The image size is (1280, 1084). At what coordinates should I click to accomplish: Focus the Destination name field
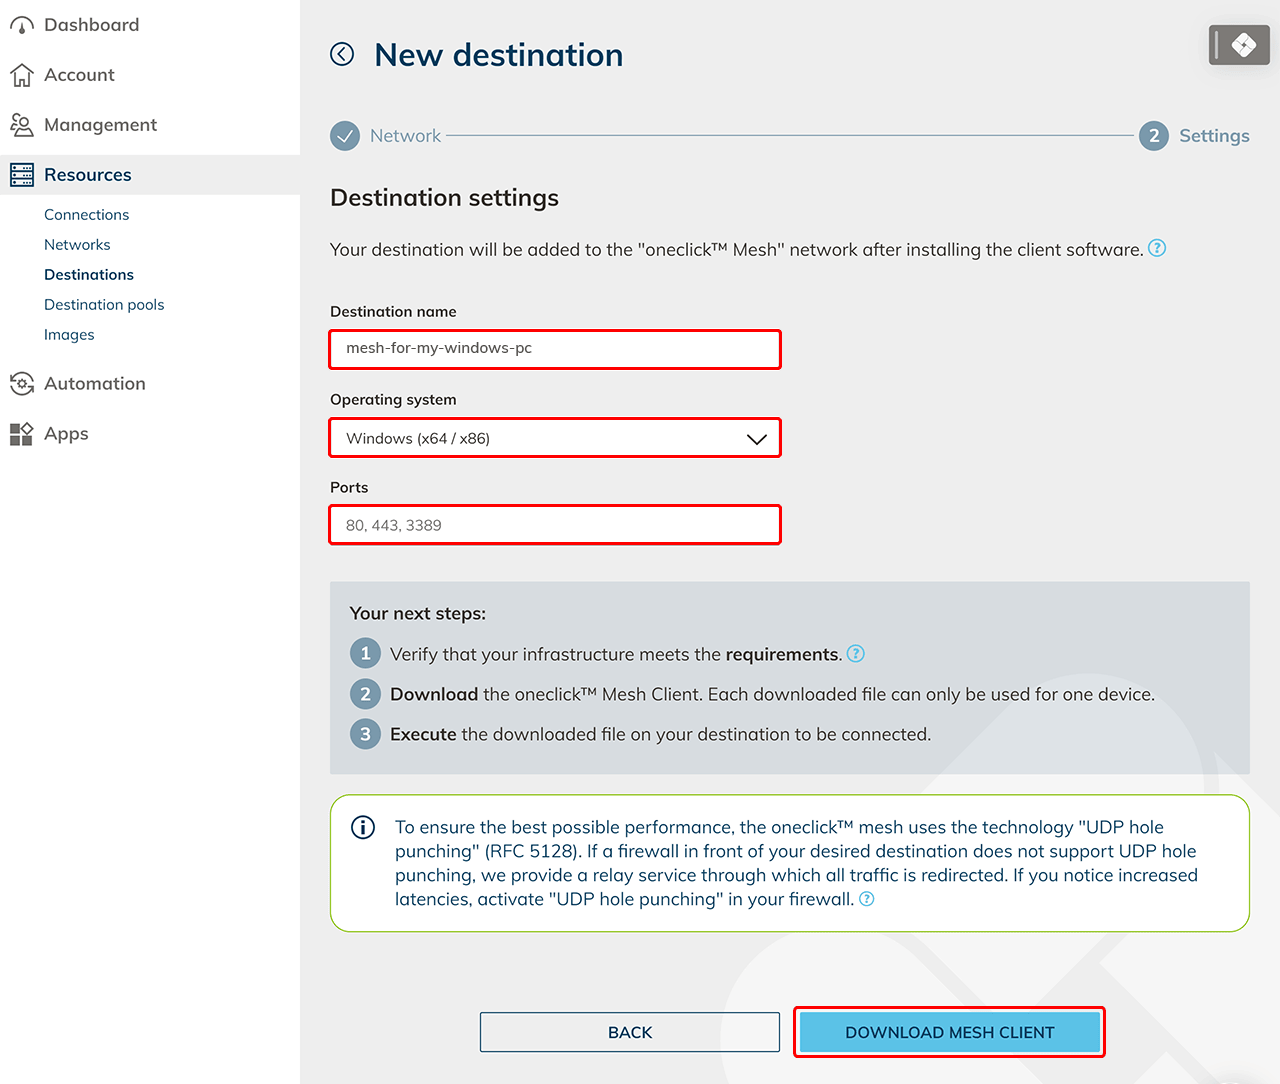(555, 349)
